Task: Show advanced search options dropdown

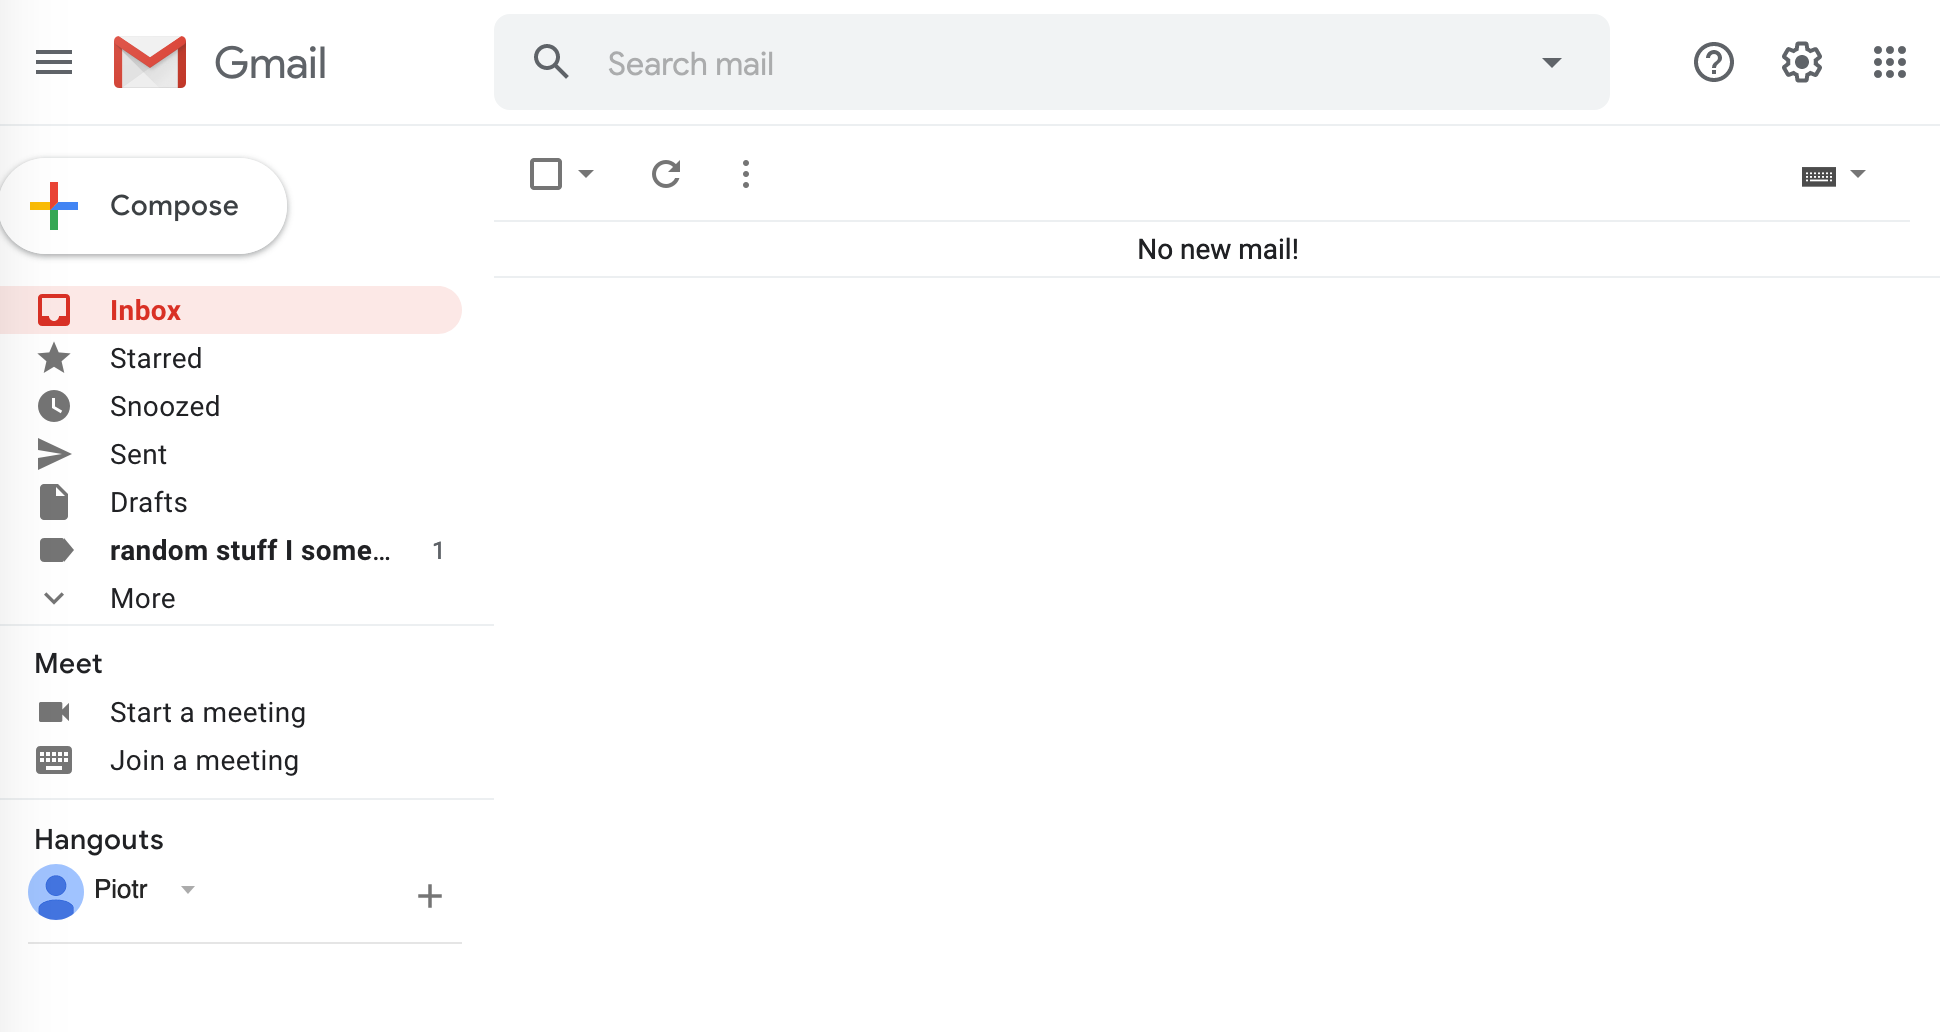Action: (x=1551, y=63)
